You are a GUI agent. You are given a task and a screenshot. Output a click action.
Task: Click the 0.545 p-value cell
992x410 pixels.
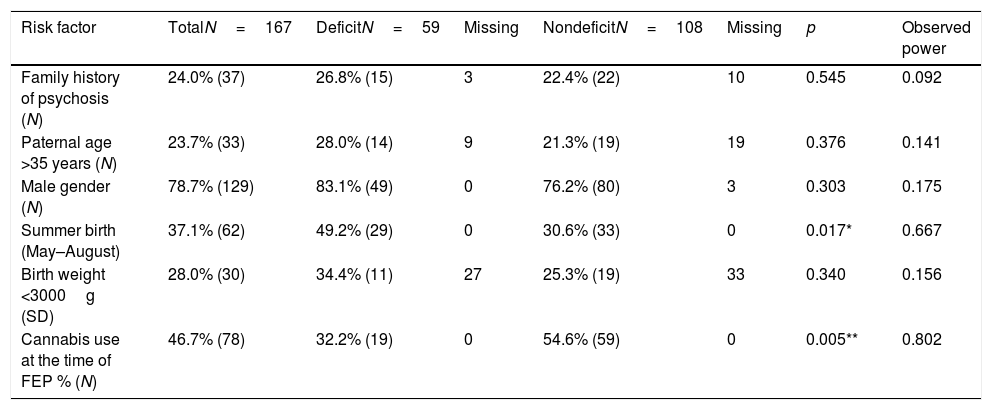click(x=824, y=81)
